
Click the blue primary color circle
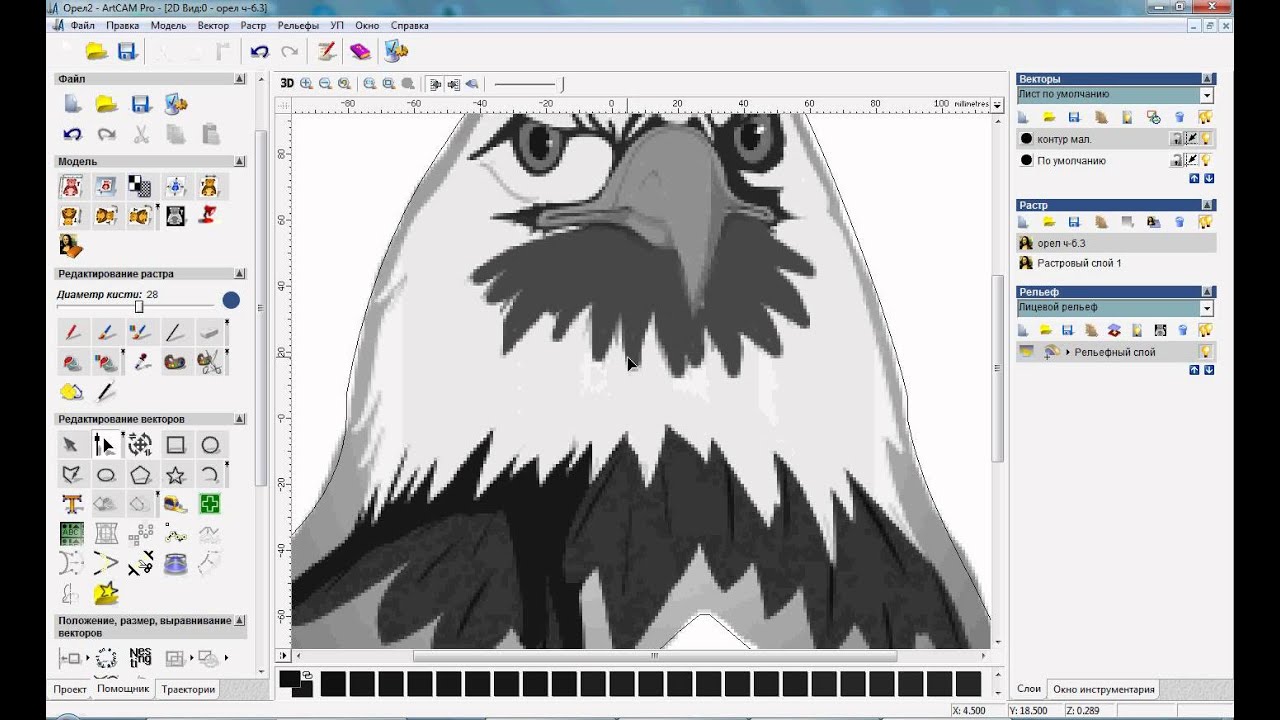click(x=231, y=300)
